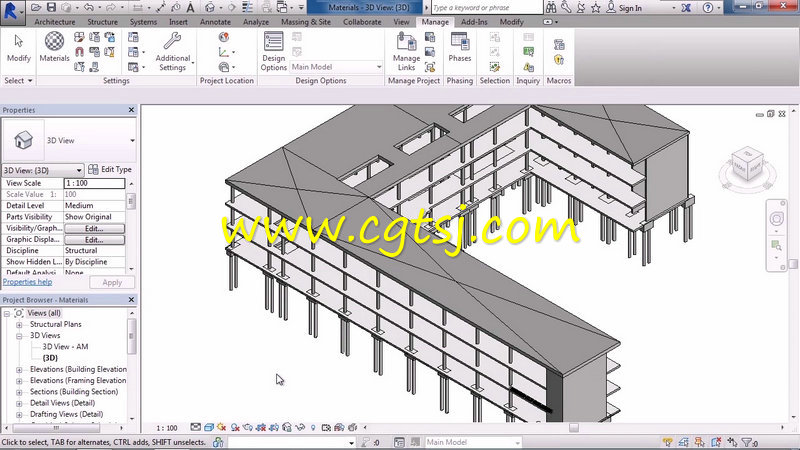Open Object Styles in Settings panel
Image resolution: width=800 pixels, height=450 pixels.
79,37
